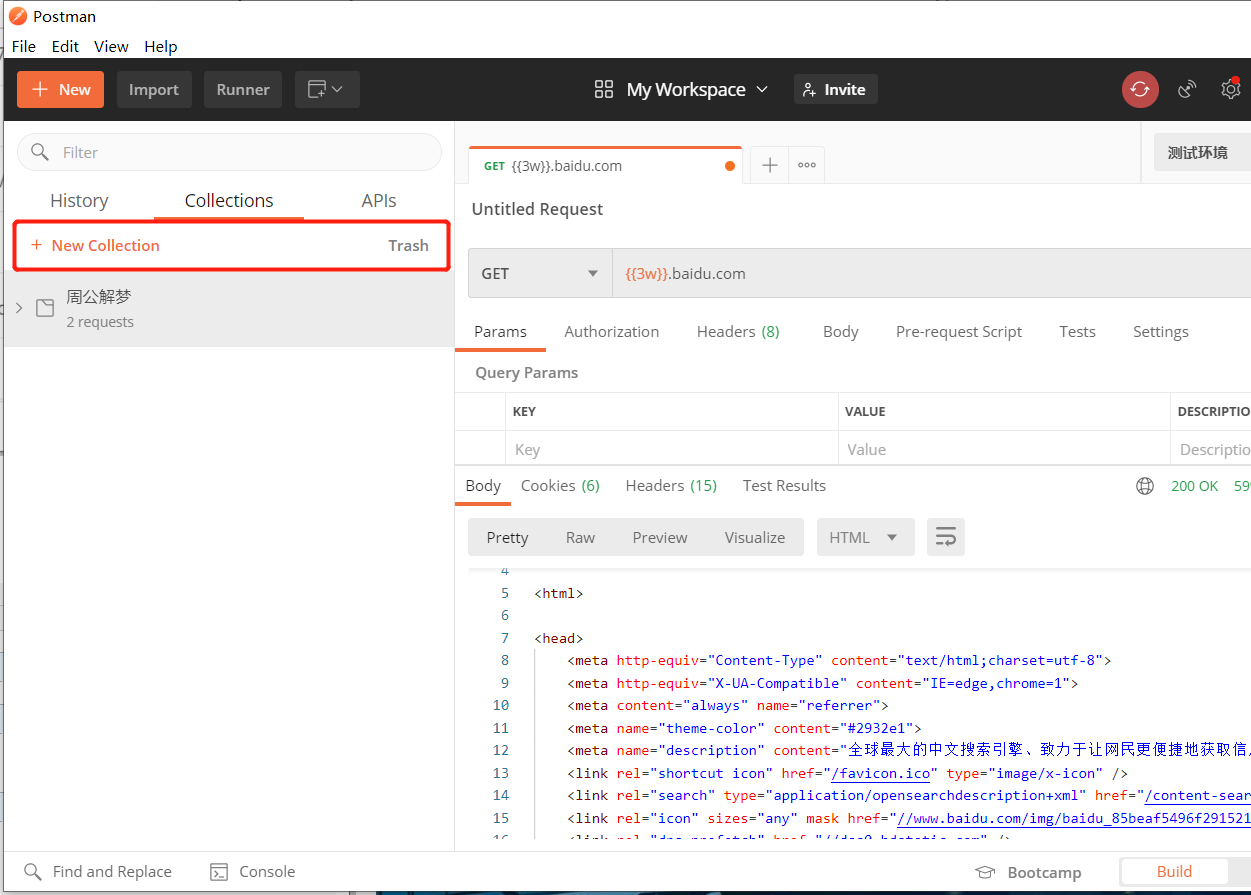The width and height of the screenshot is (1251, 895).
Task: Open the satellite capture requests icon
Action: tap(1187, 89)
